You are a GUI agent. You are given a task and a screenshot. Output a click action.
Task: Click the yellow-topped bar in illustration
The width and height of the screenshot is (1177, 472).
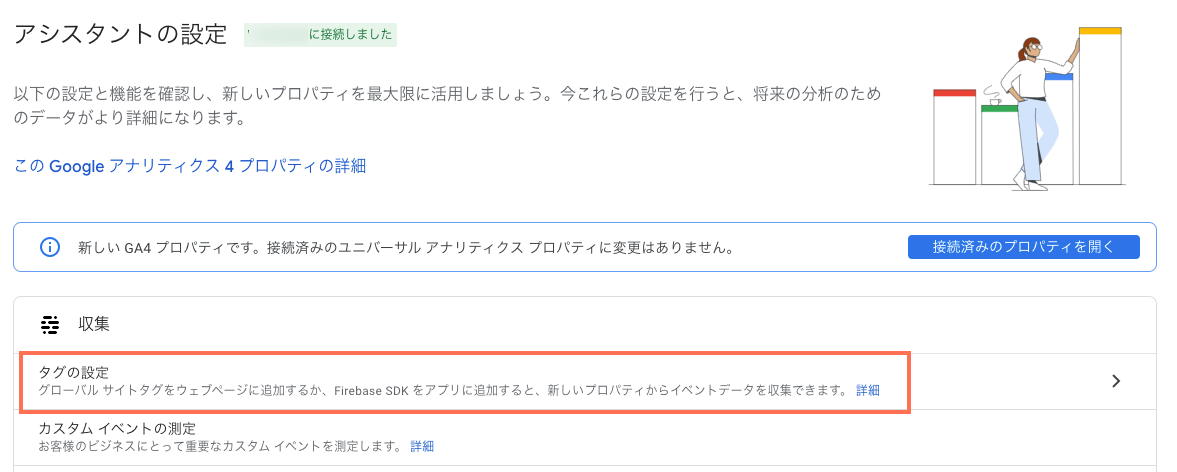(x=1100, y=106)
